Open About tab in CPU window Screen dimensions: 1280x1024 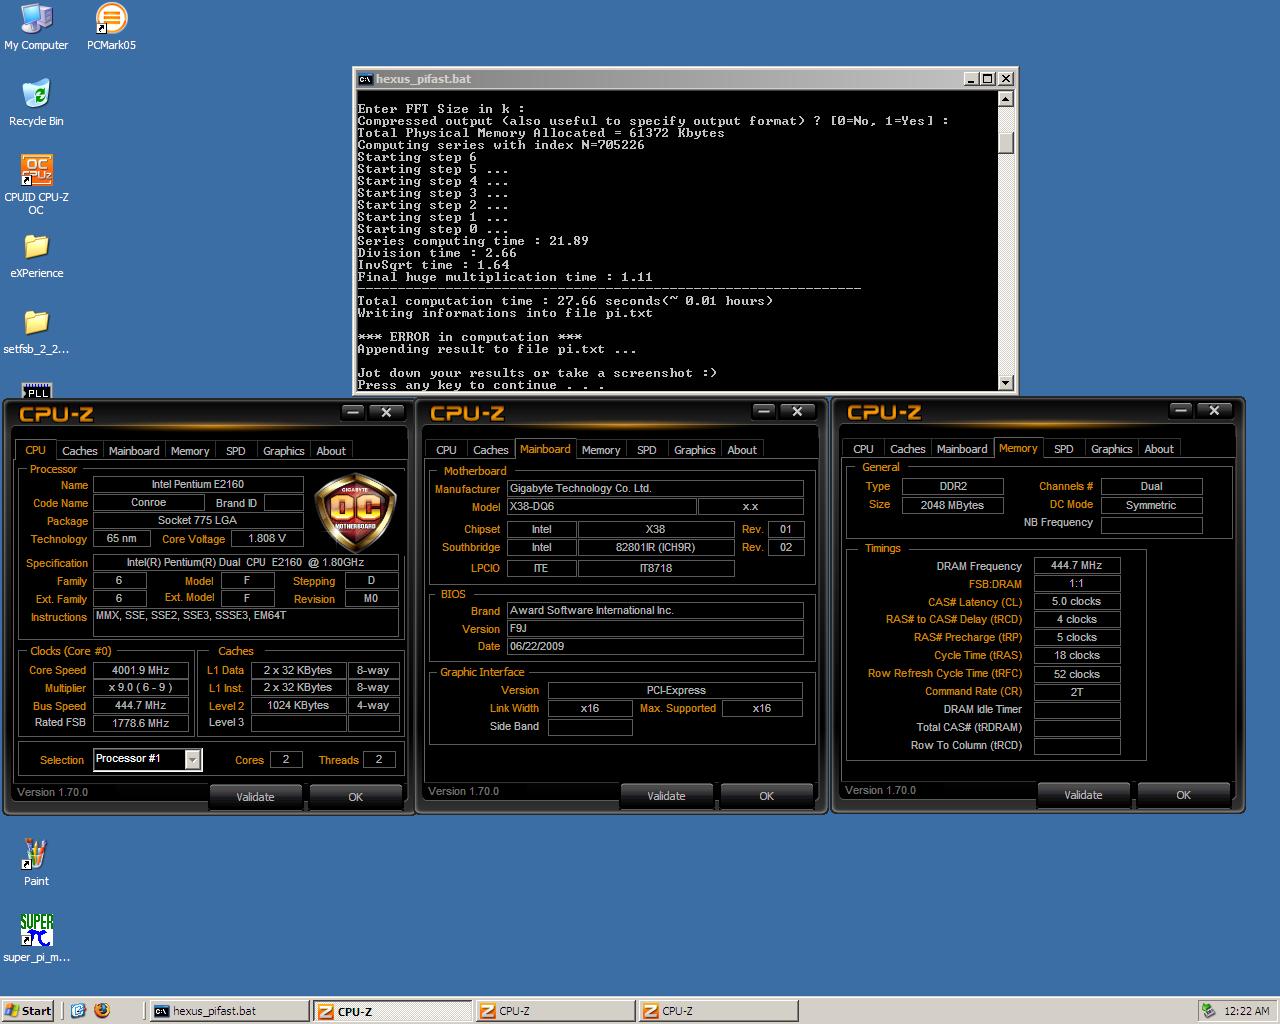click(331, 451)
